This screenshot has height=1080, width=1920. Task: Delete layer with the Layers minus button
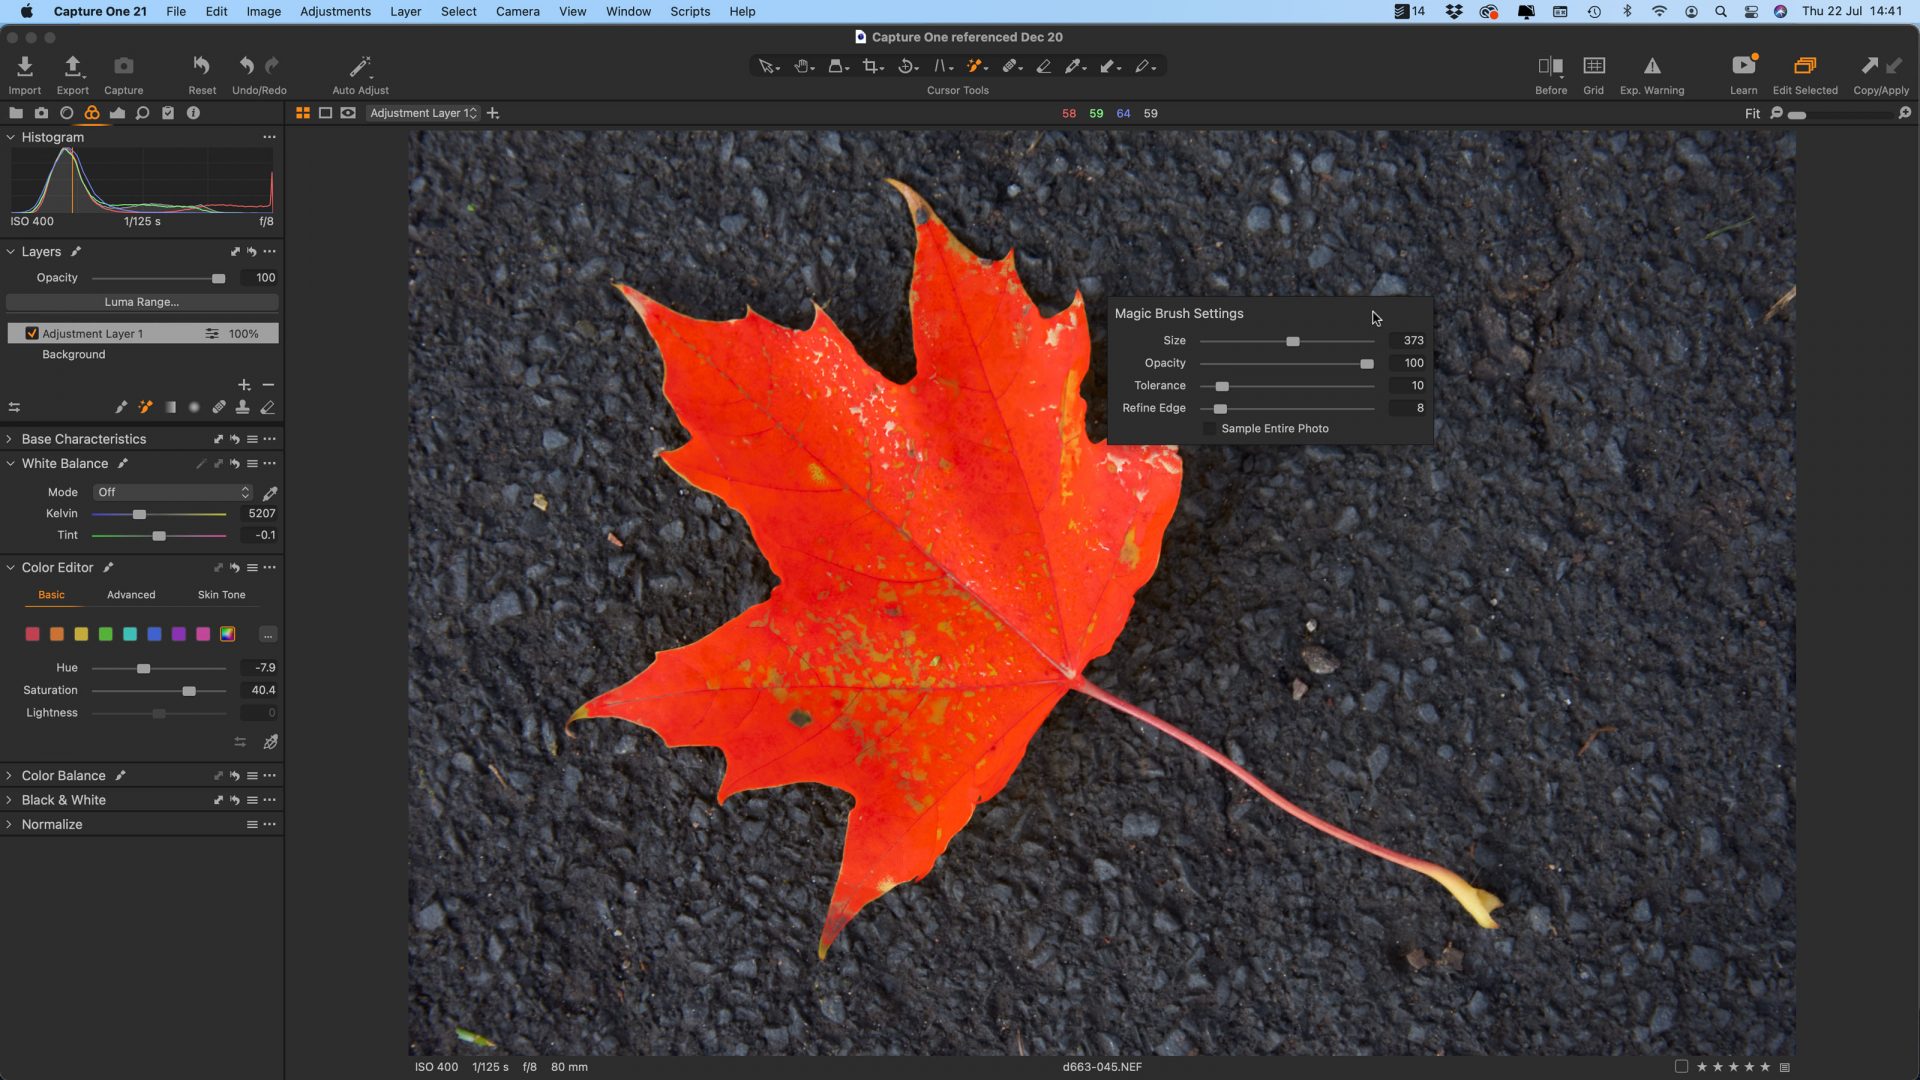268,385
